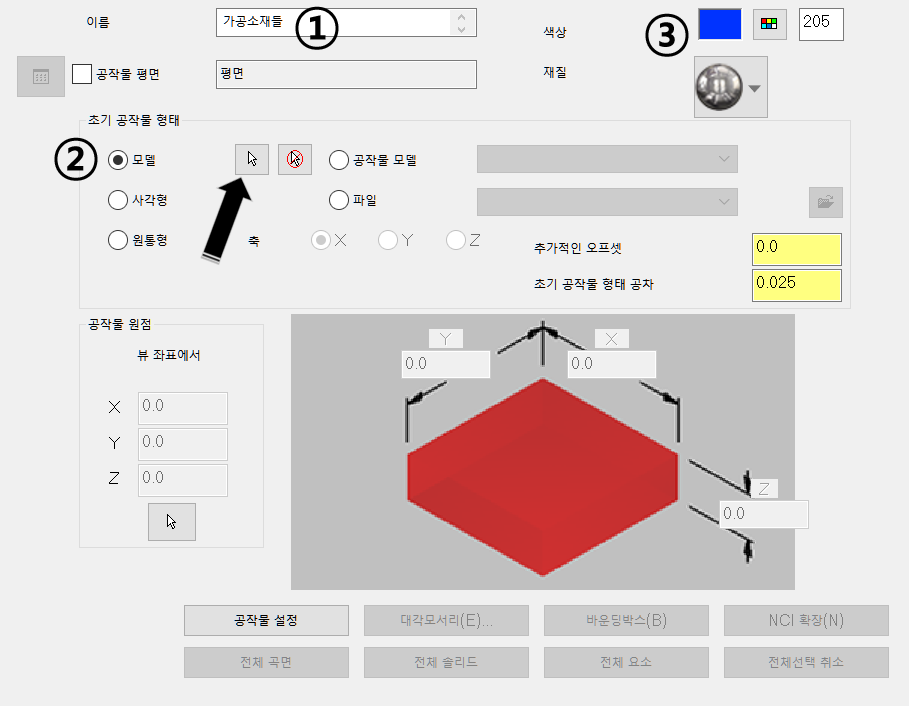Click the deselect model cursor icon

pos(294,159)
